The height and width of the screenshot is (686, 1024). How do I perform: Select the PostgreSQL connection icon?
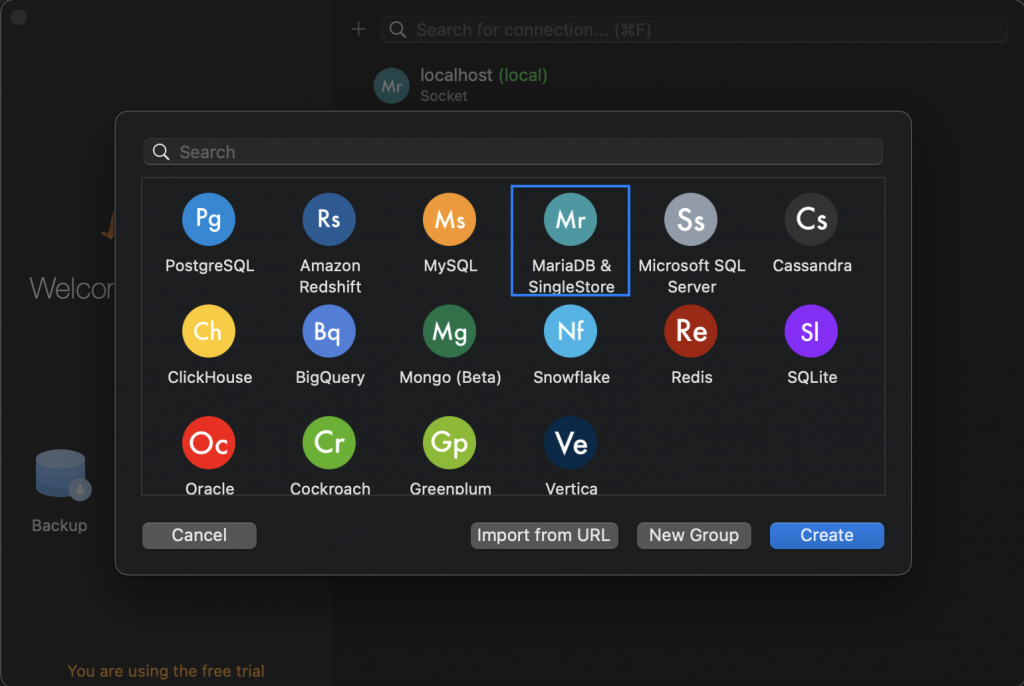[x=208, y=220]
